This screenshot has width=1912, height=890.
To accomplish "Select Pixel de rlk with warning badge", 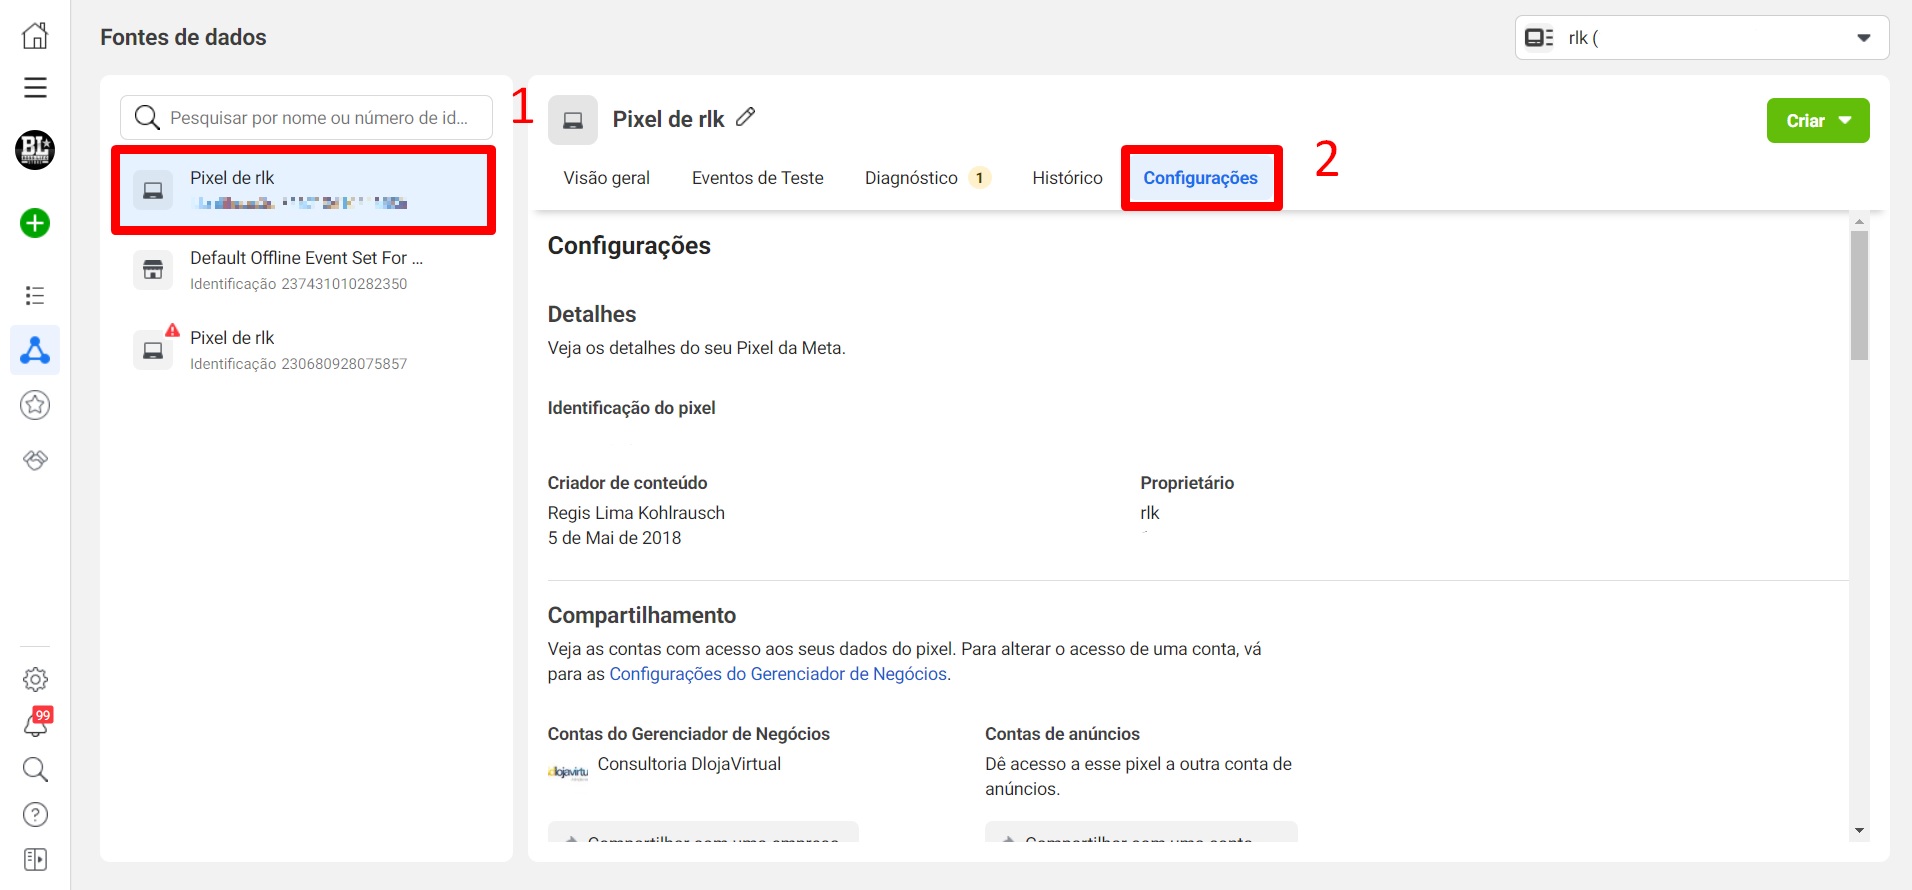I will pyautogui.click(x=304, y=350).
